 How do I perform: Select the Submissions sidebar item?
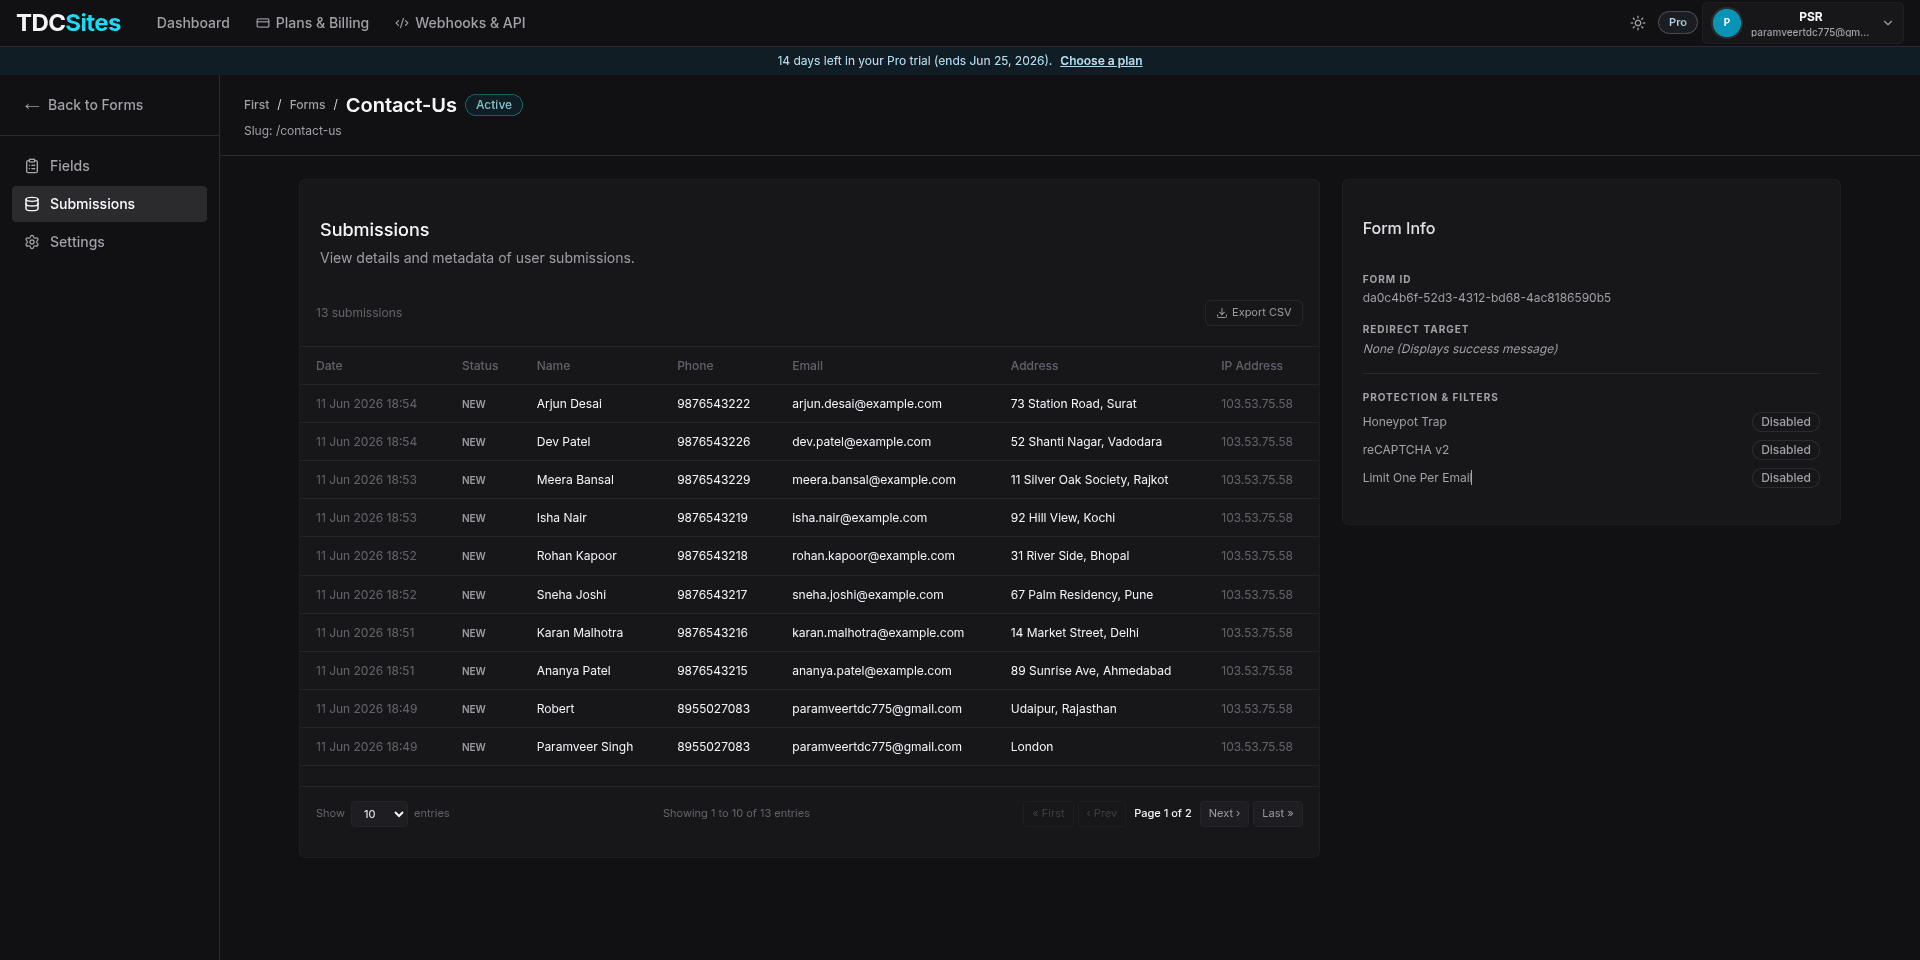click(109, 204)
